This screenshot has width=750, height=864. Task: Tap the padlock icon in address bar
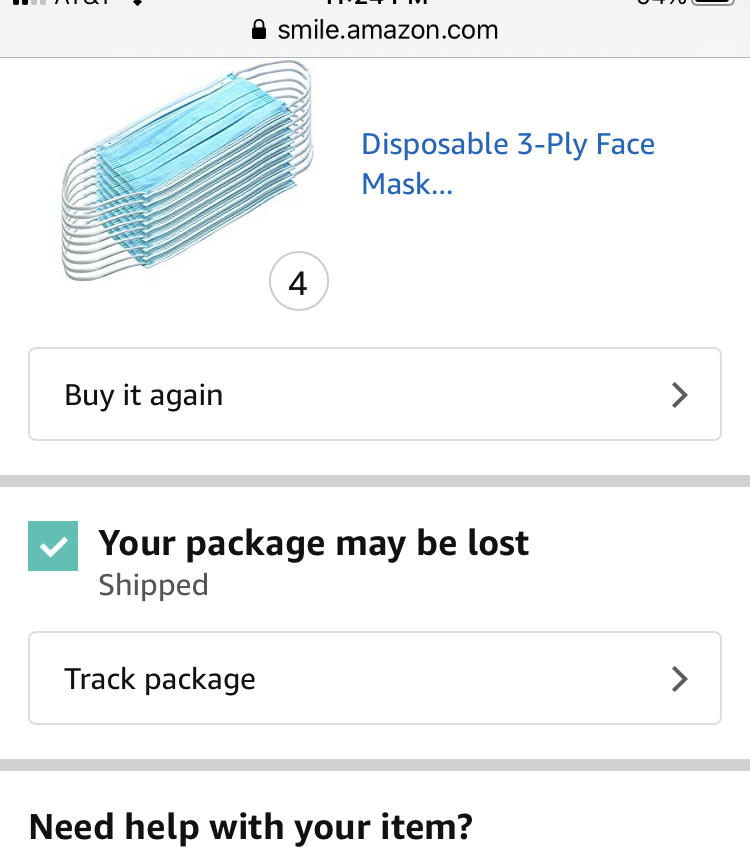(x=260, y=30)
